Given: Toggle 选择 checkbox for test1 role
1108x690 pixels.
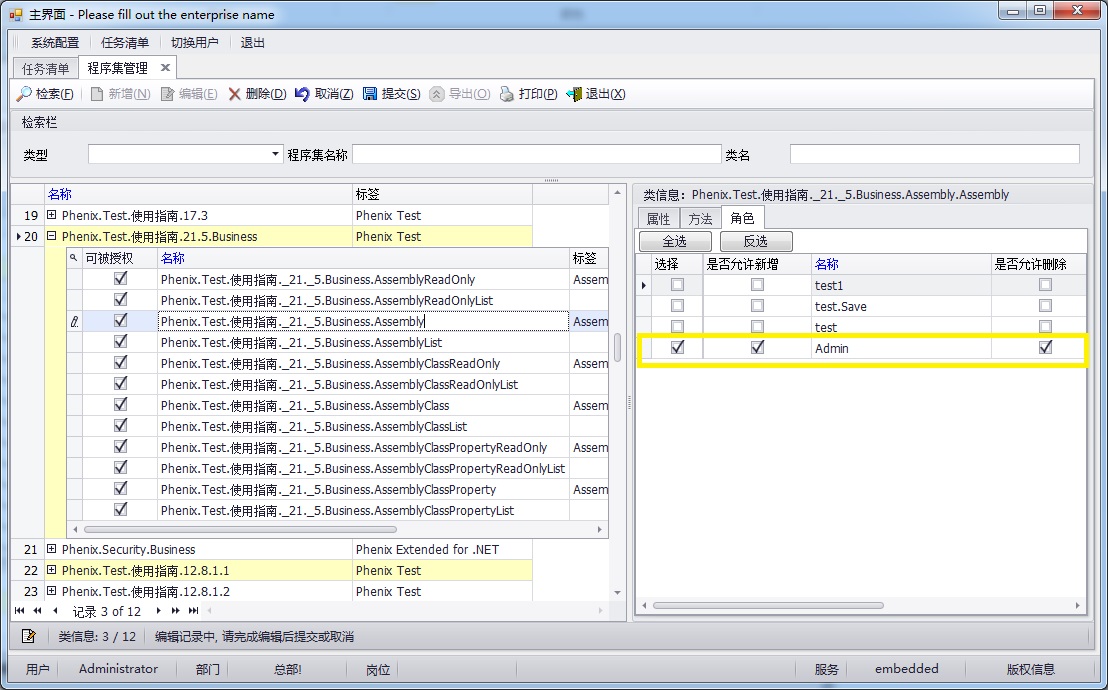Looking at the screenshot, I should coord(677,285).
